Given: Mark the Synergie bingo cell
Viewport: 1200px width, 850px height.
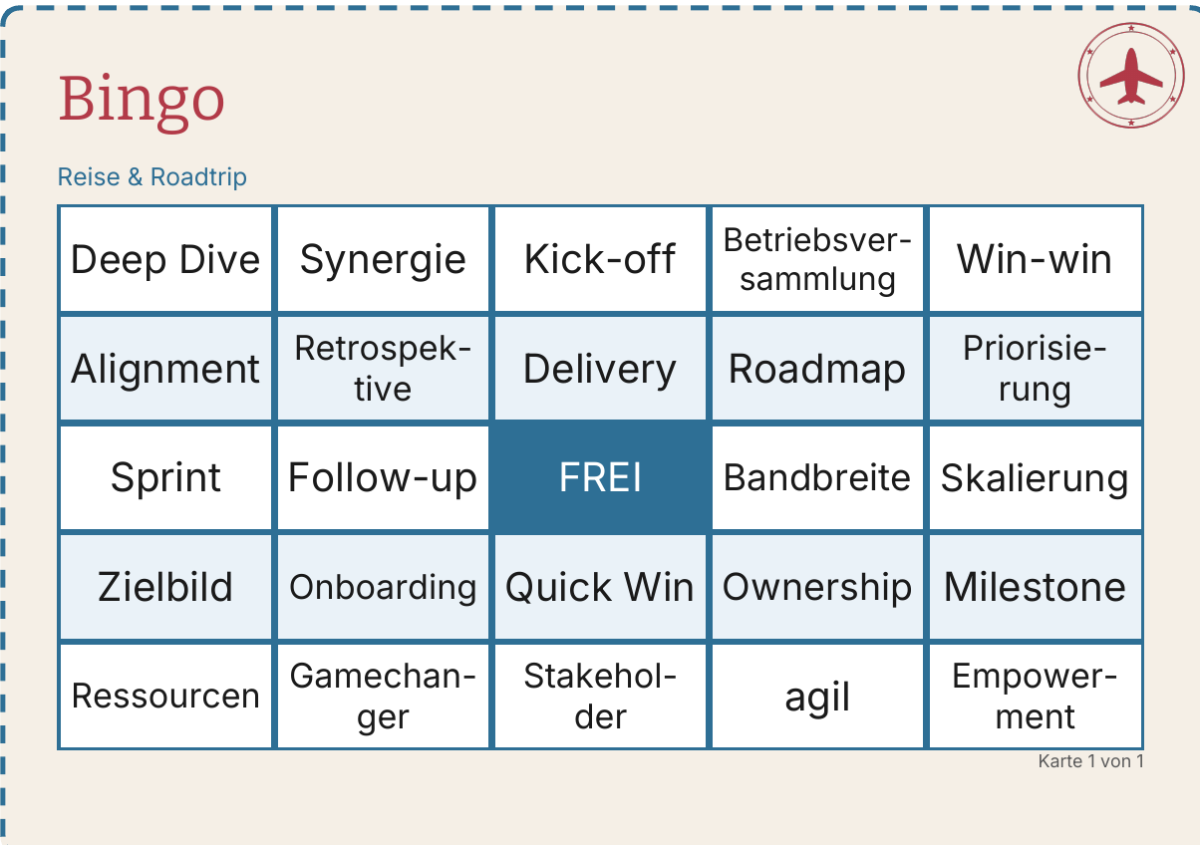Looking at the screenshot, I should pyautogui.click(x=383, y=260).
